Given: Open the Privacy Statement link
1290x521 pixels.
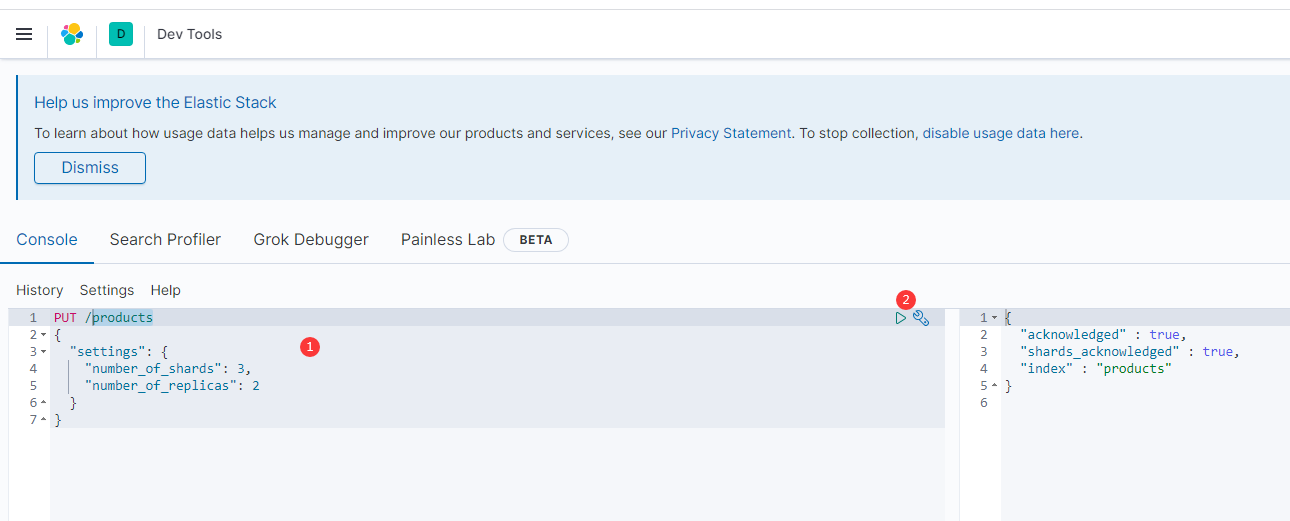Looking at the screenshot, I should click(731, 133).
